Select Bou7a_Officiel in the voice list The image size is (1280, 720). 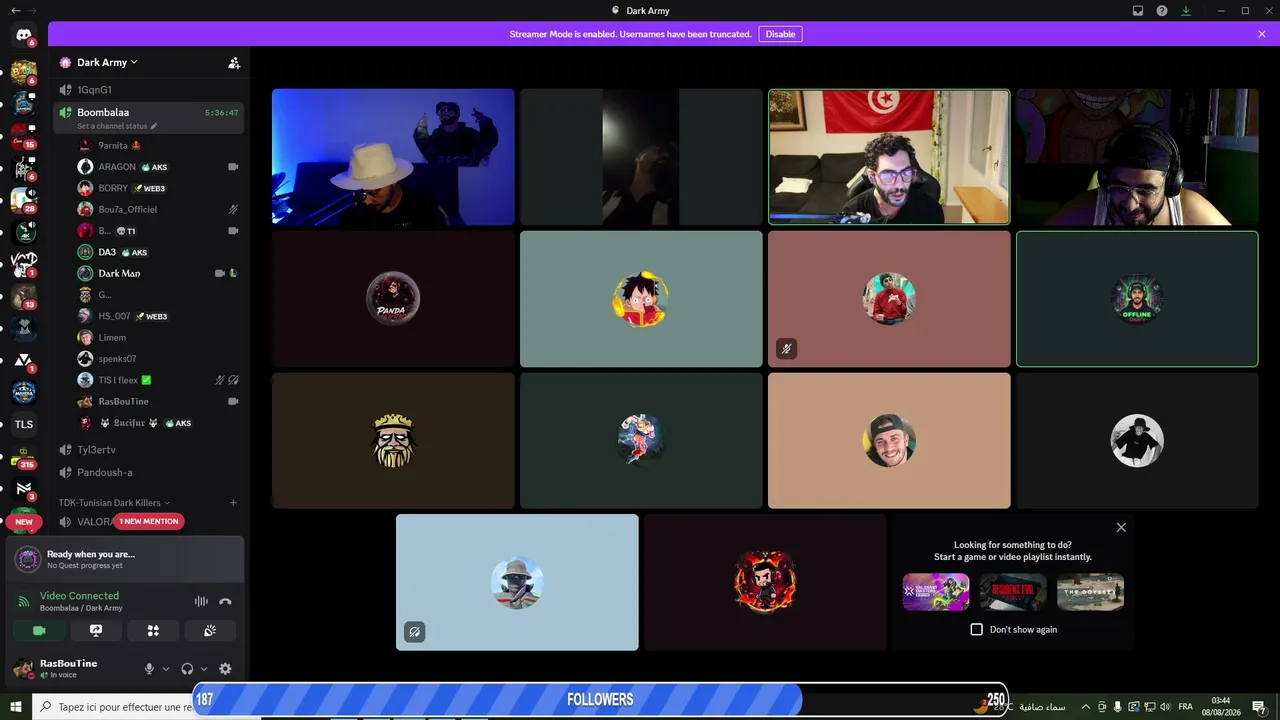(x=160, y=209)
